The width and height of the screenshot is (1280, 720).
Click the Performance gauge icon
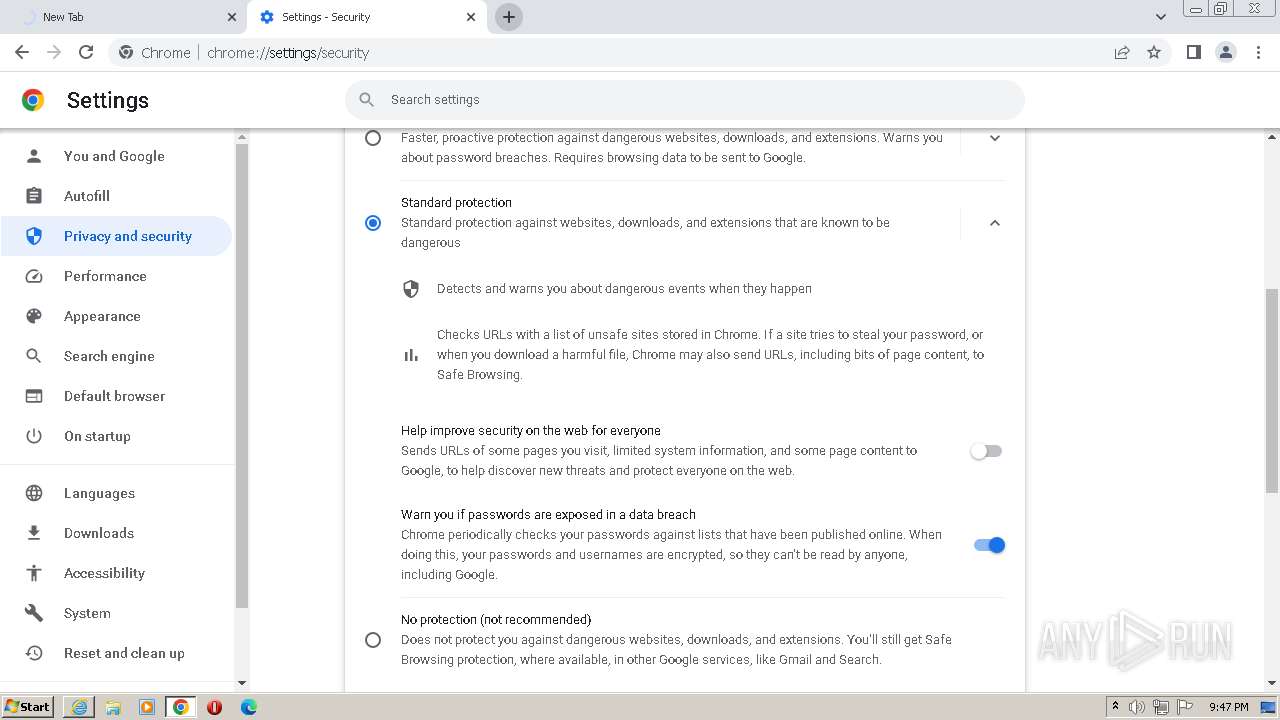pos(34,276)
